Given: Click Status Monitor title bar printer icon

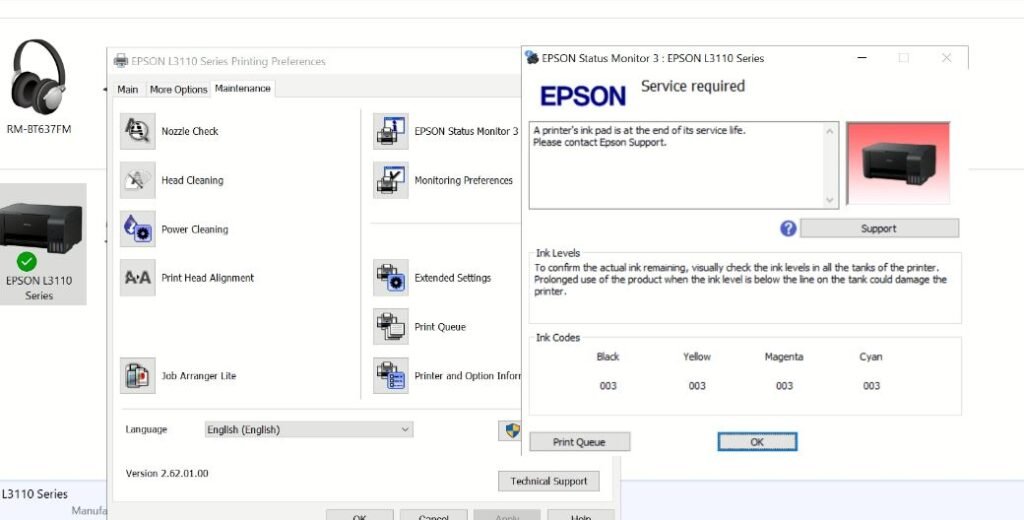Looking at the screenshot, I should pos(532,57).
